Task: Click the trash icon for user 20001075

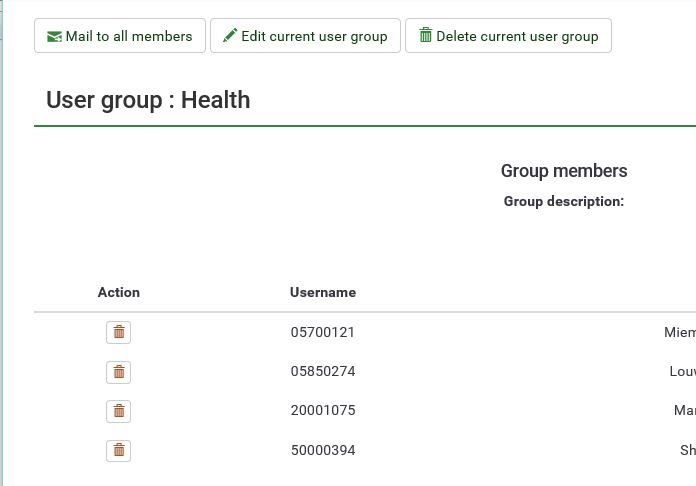Action: pyautogui.click(x=118, y=411)
